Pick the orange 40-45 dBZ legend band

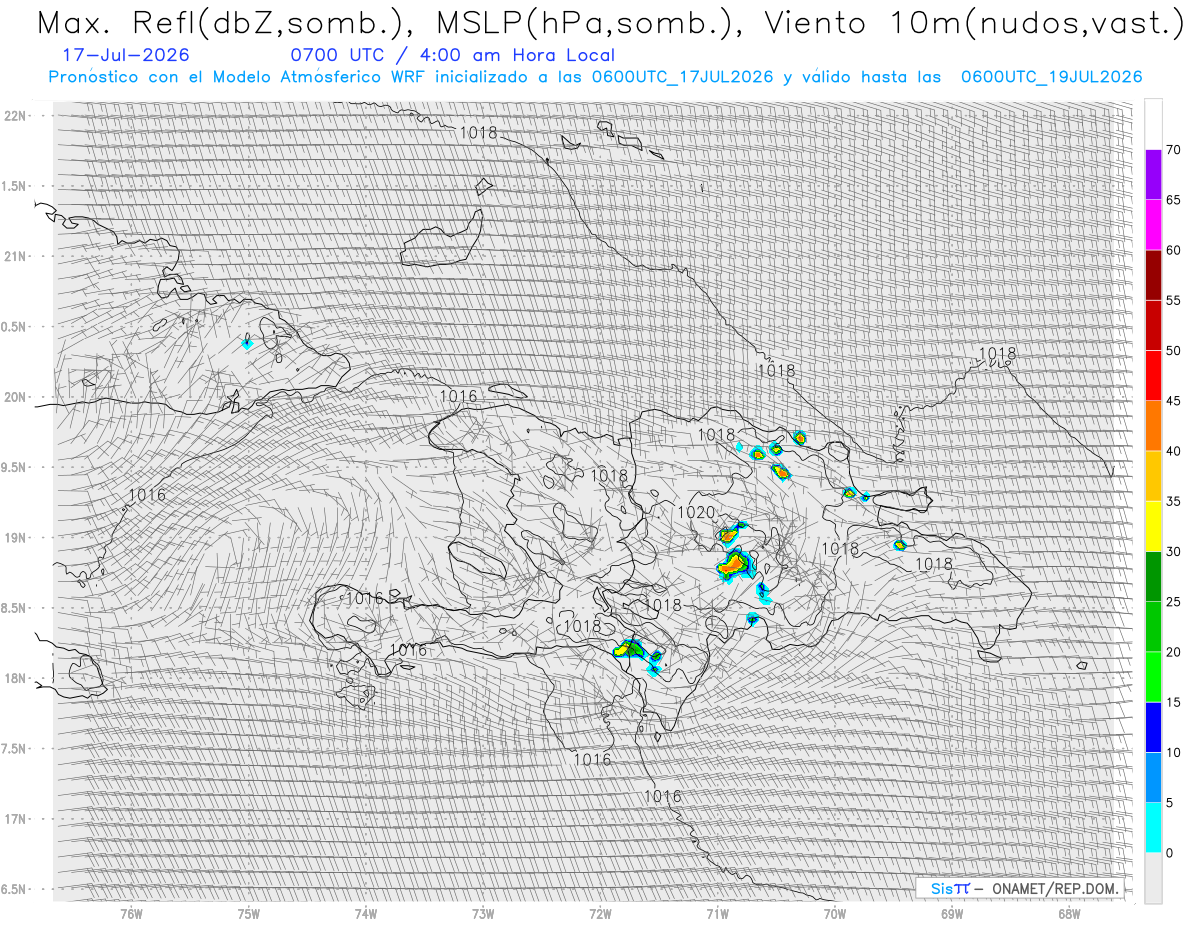pos(1153,426)
